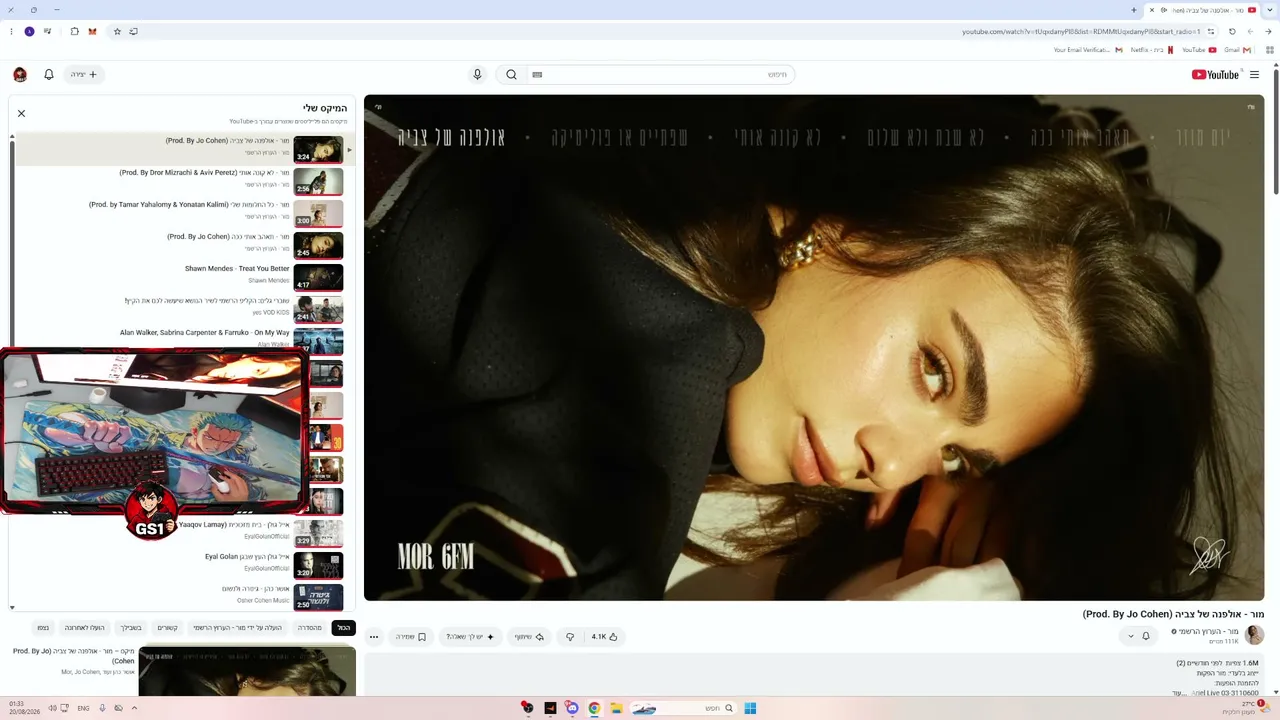Go to YouTube home via the logo
The image size is (1280, 720).
pos(1216,74)
